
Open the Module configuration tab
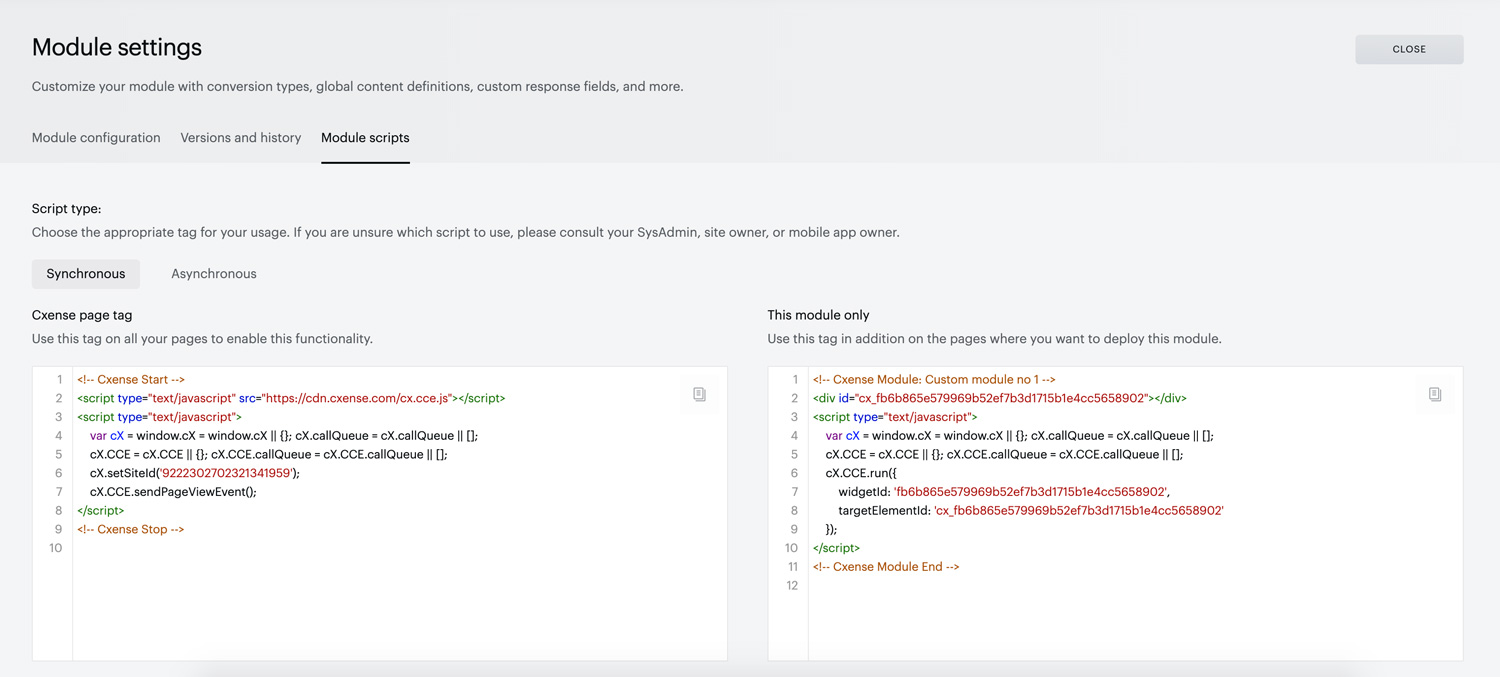96,138
